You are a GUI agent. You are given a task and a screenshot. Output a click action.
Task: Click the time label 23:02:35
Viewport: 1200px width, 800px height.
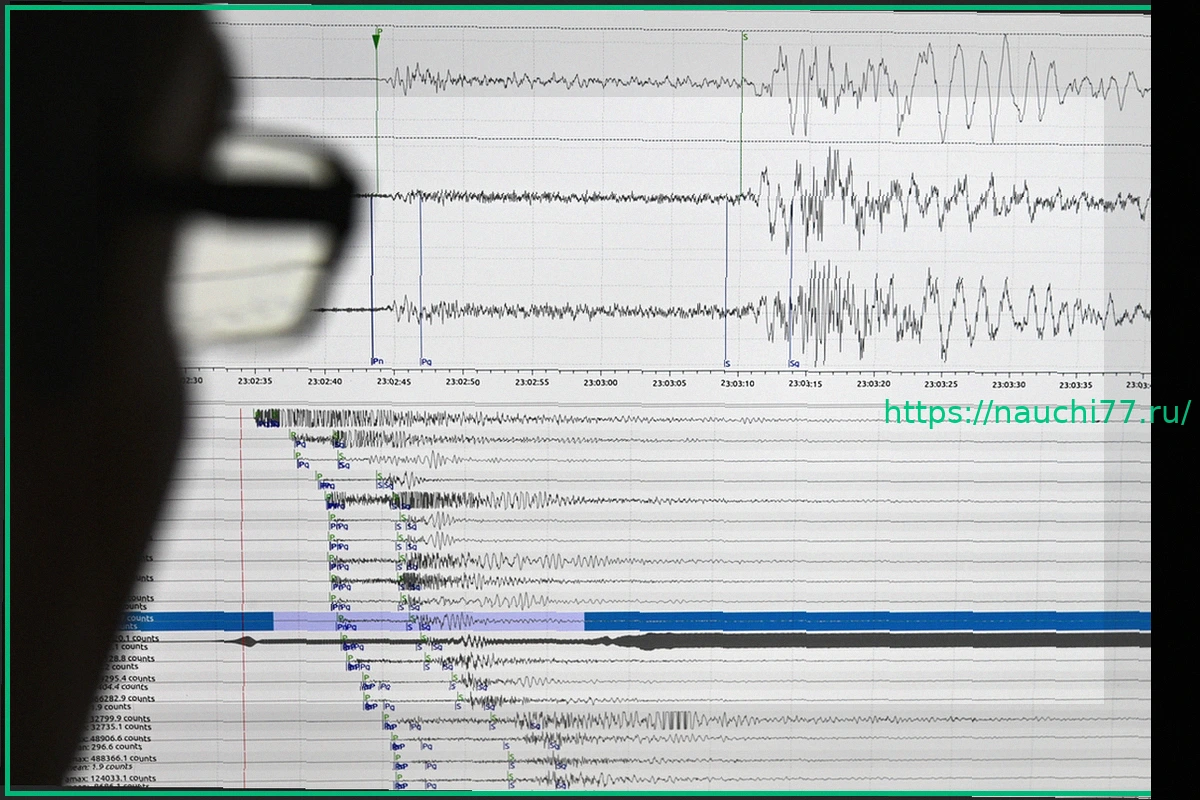tap(255, 381)
